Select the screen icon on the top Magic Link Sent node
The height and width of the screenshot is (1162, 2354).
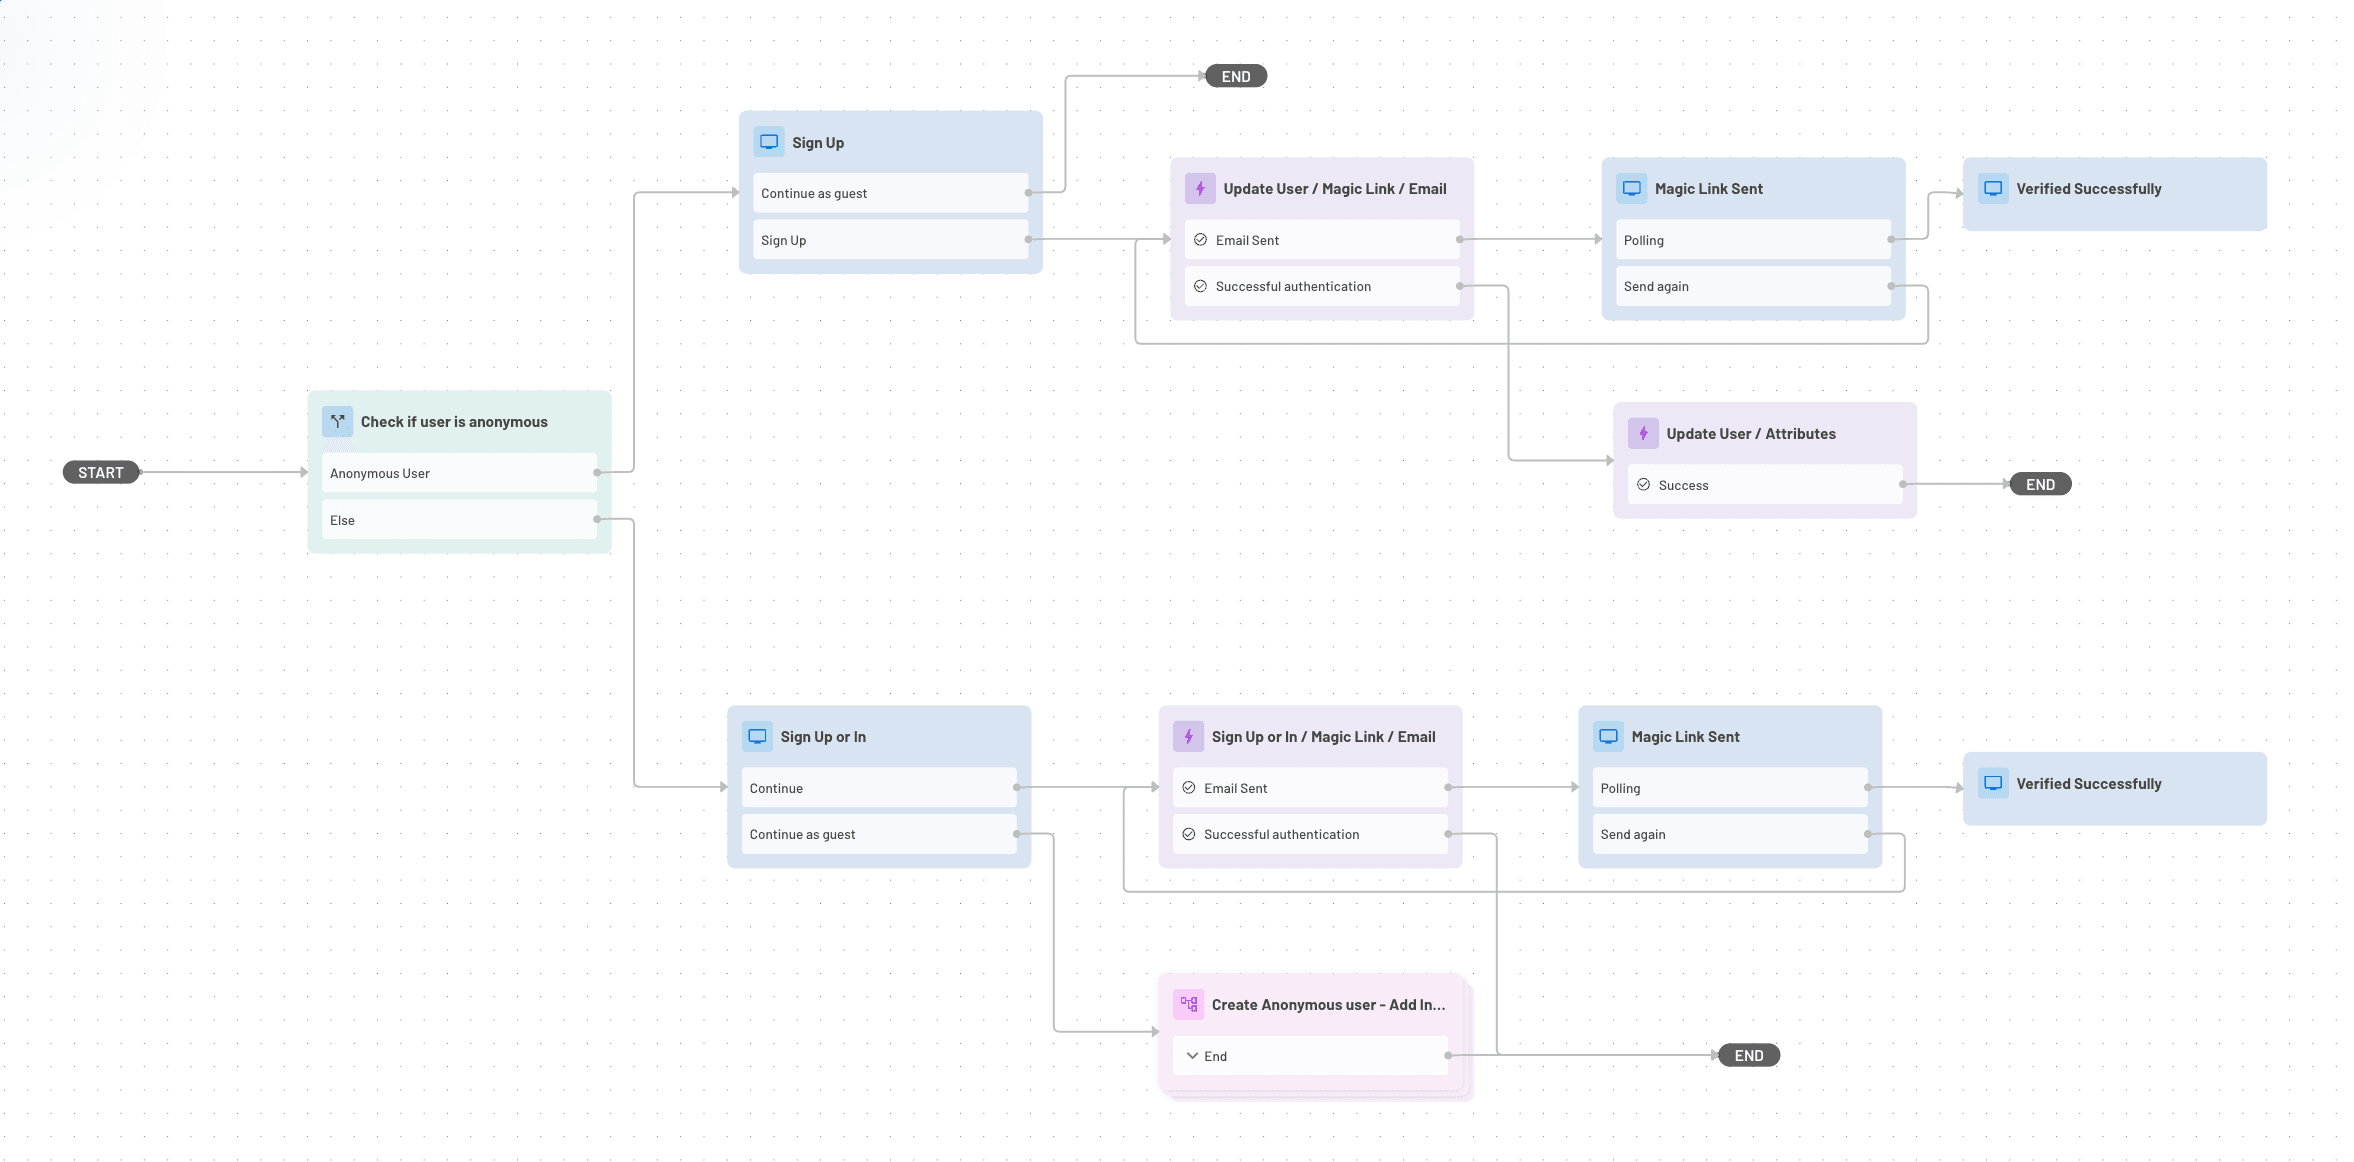click(1631, 187)
